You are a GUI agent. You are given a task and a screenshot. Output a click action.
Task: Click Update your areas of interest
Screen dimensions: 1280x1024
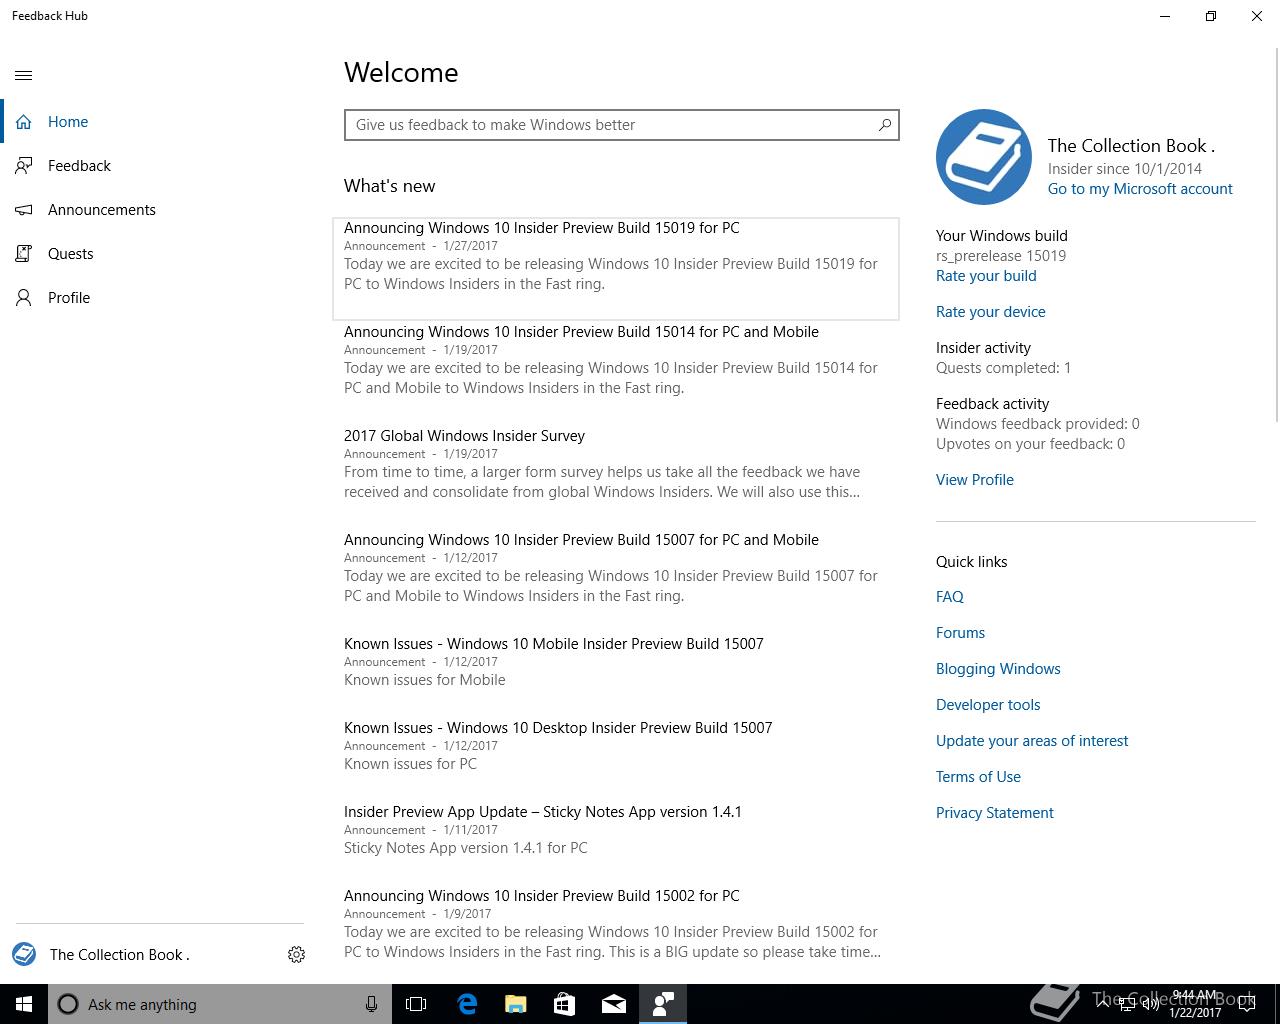point(1032,741)
